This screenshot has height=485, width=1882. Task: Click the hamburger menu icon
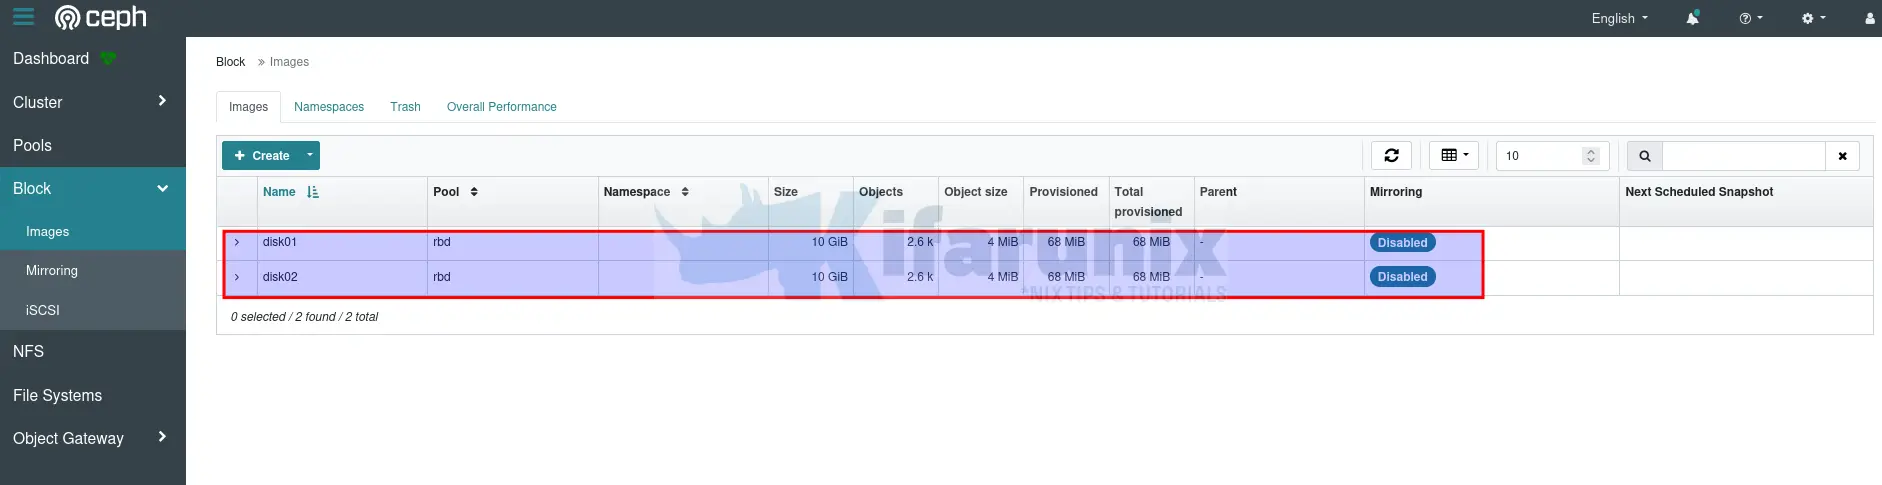pos(23,17)
